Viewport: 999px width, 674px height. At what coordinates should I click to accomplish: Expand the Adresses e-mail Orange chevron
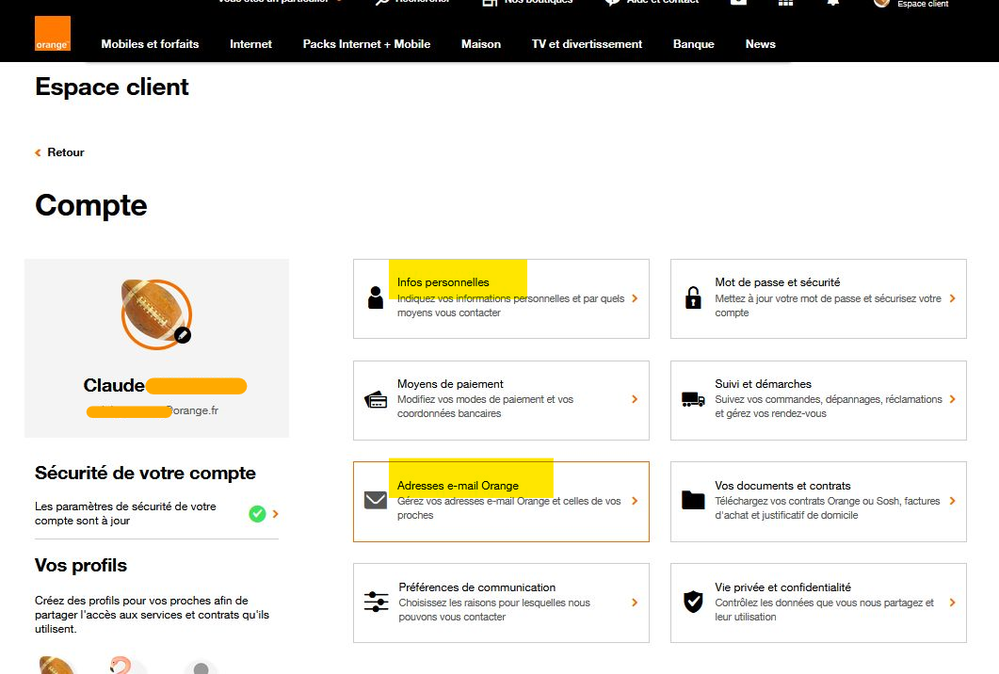[x=635, y=501]
